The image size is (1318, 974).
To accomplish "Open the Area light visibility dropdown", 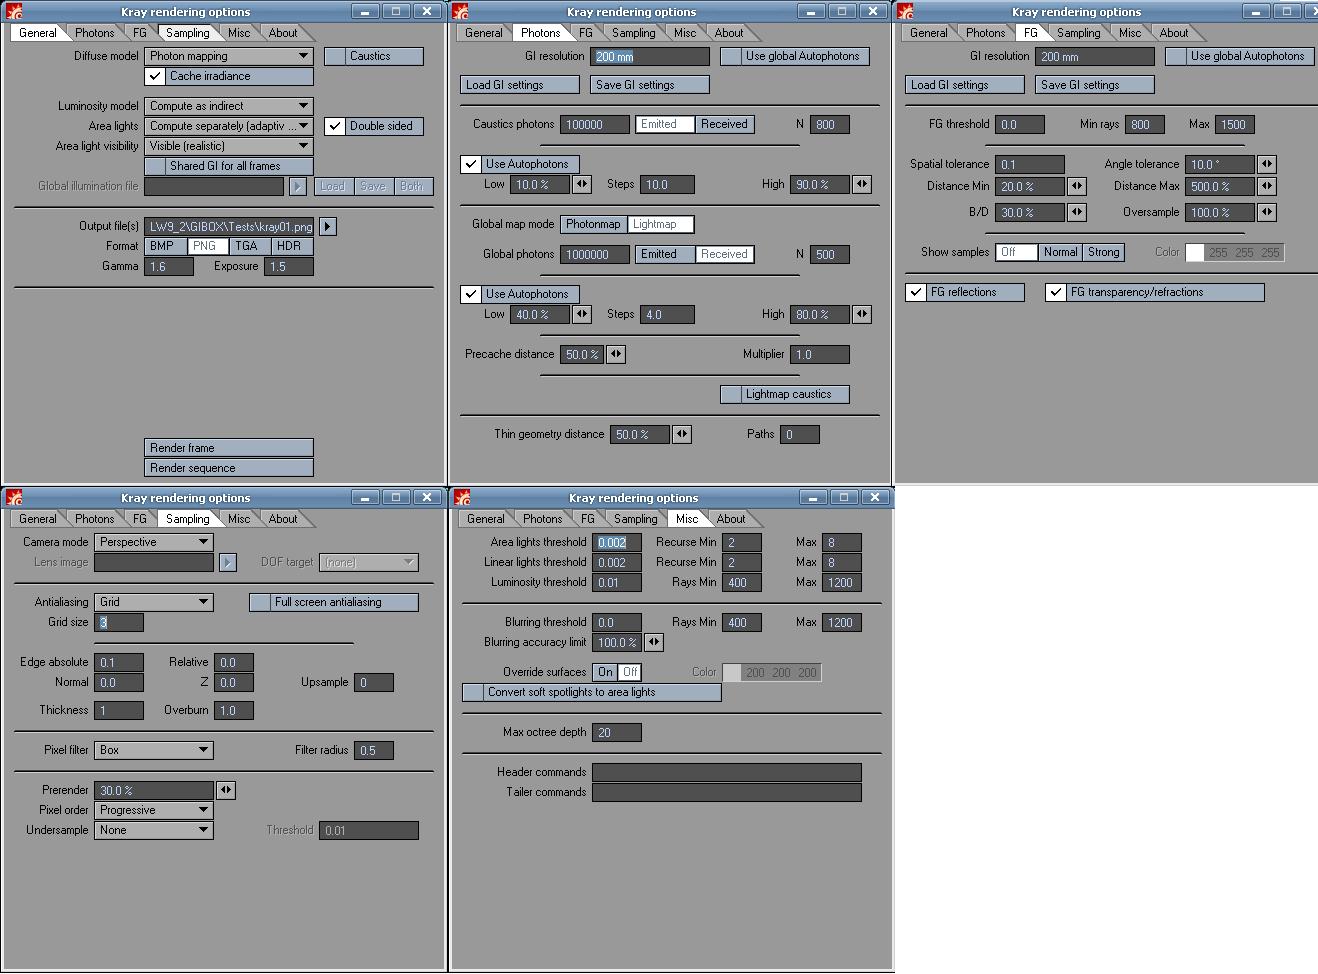I will pos(229,146).
